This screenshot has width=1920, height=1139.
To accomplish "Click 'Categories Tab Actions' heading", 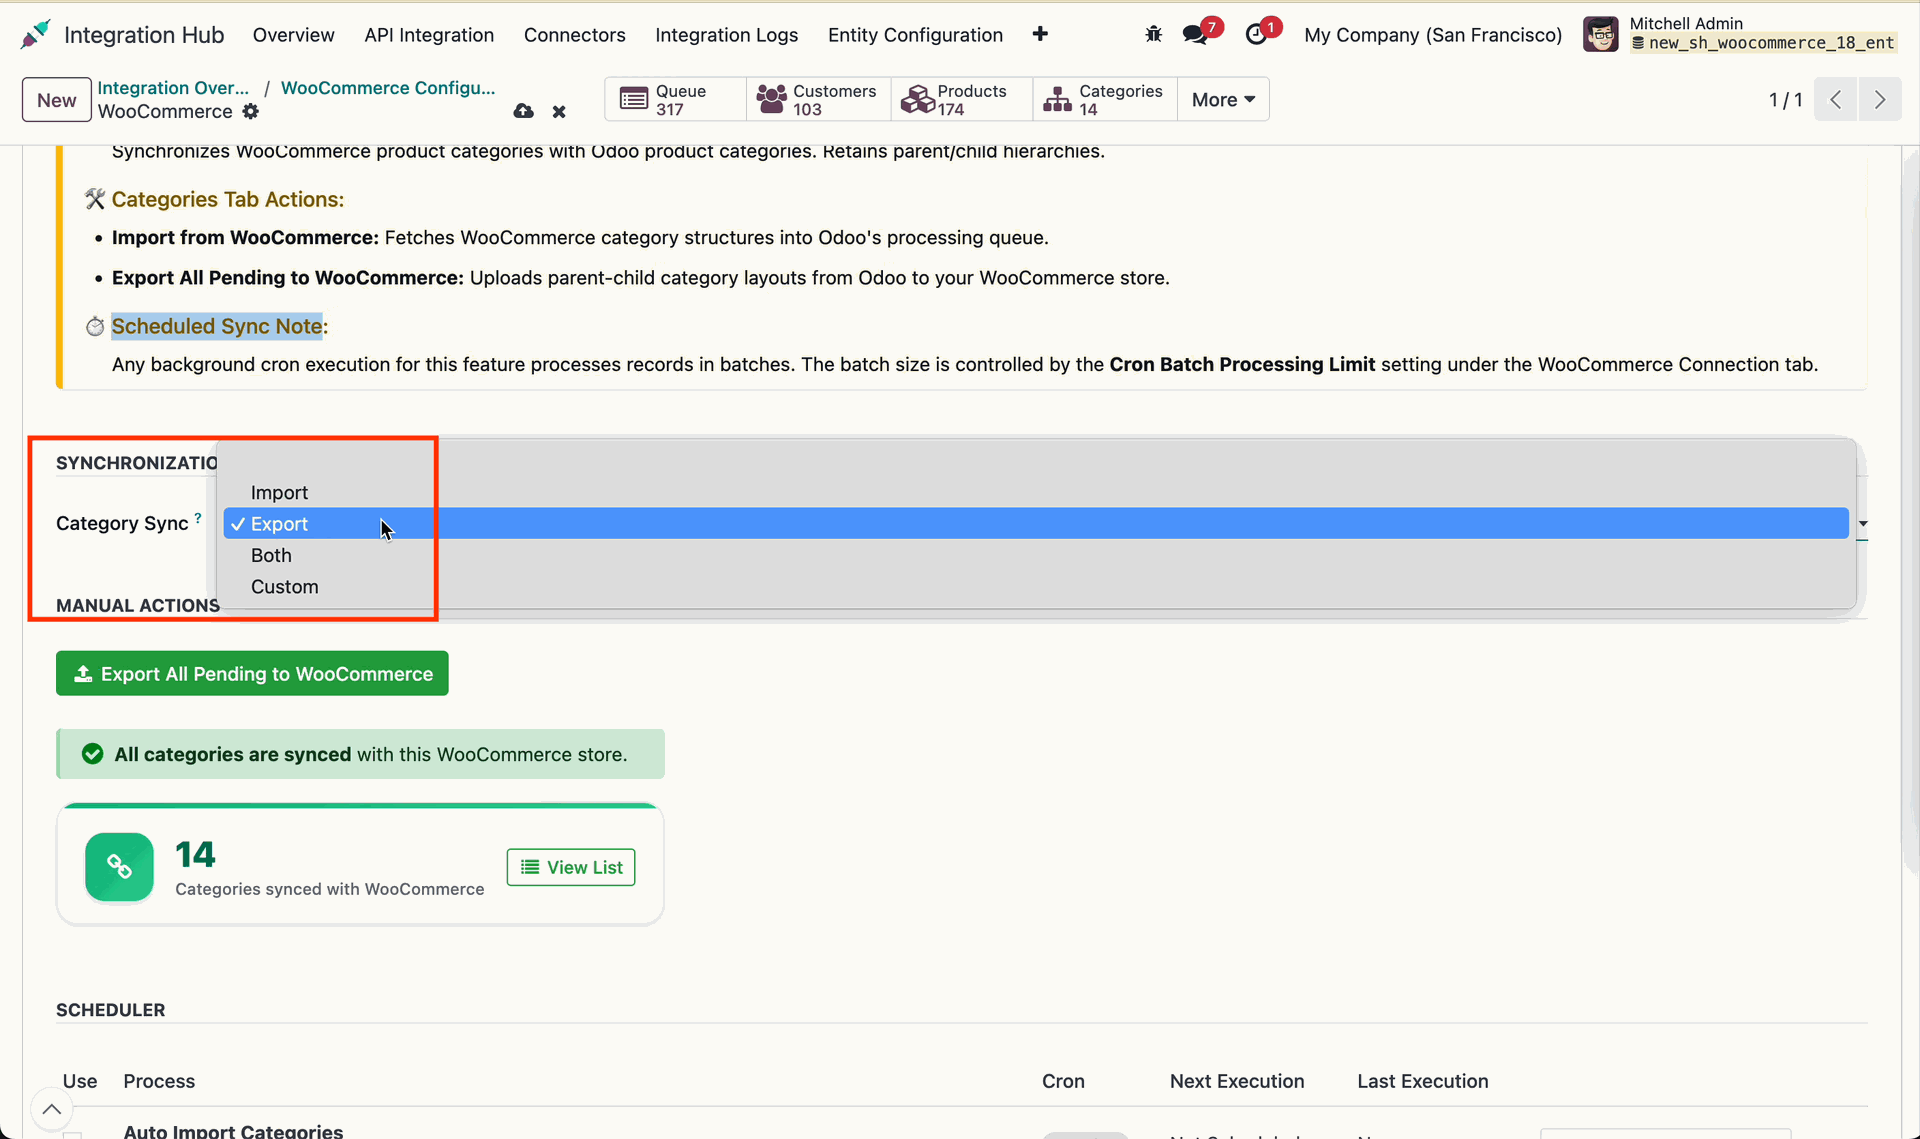I will (228, 199).
